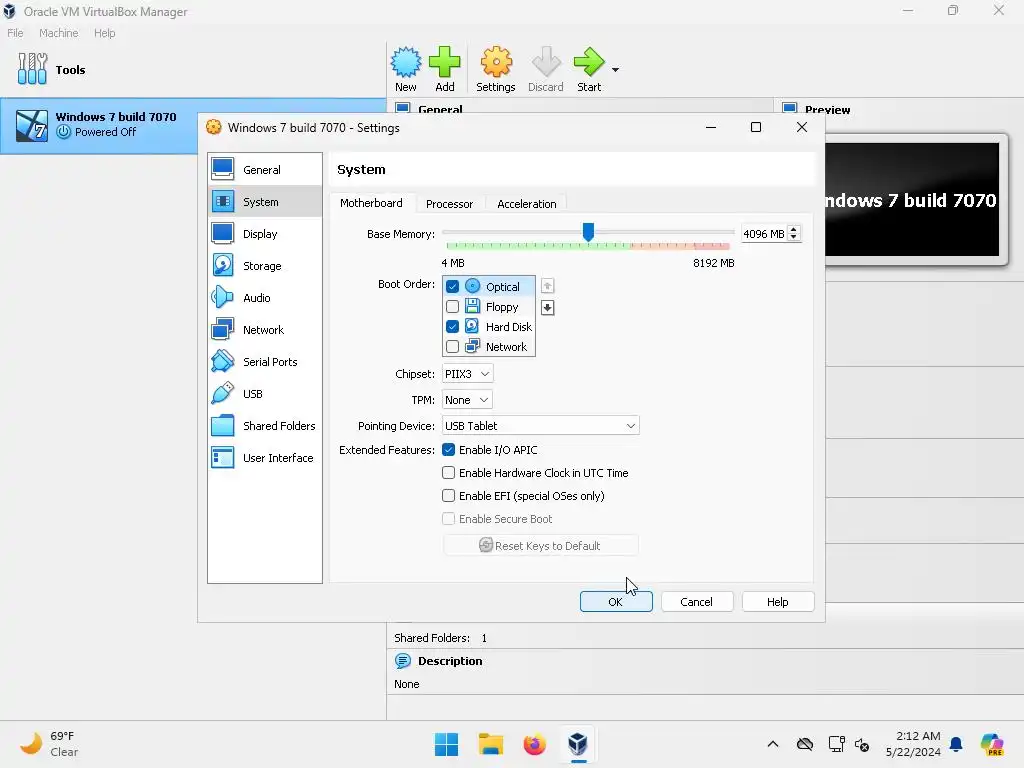Open General settings icon in sidebar
1024x768 pixels.
223,169
